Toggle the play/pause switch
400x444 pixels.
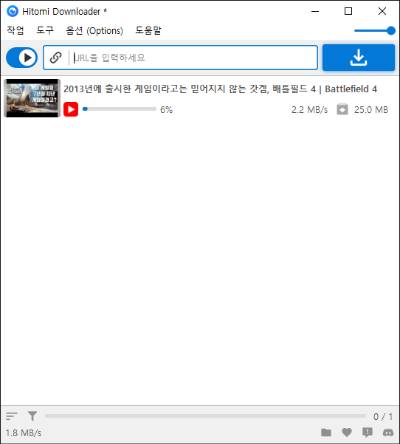(x=22, y=58)
